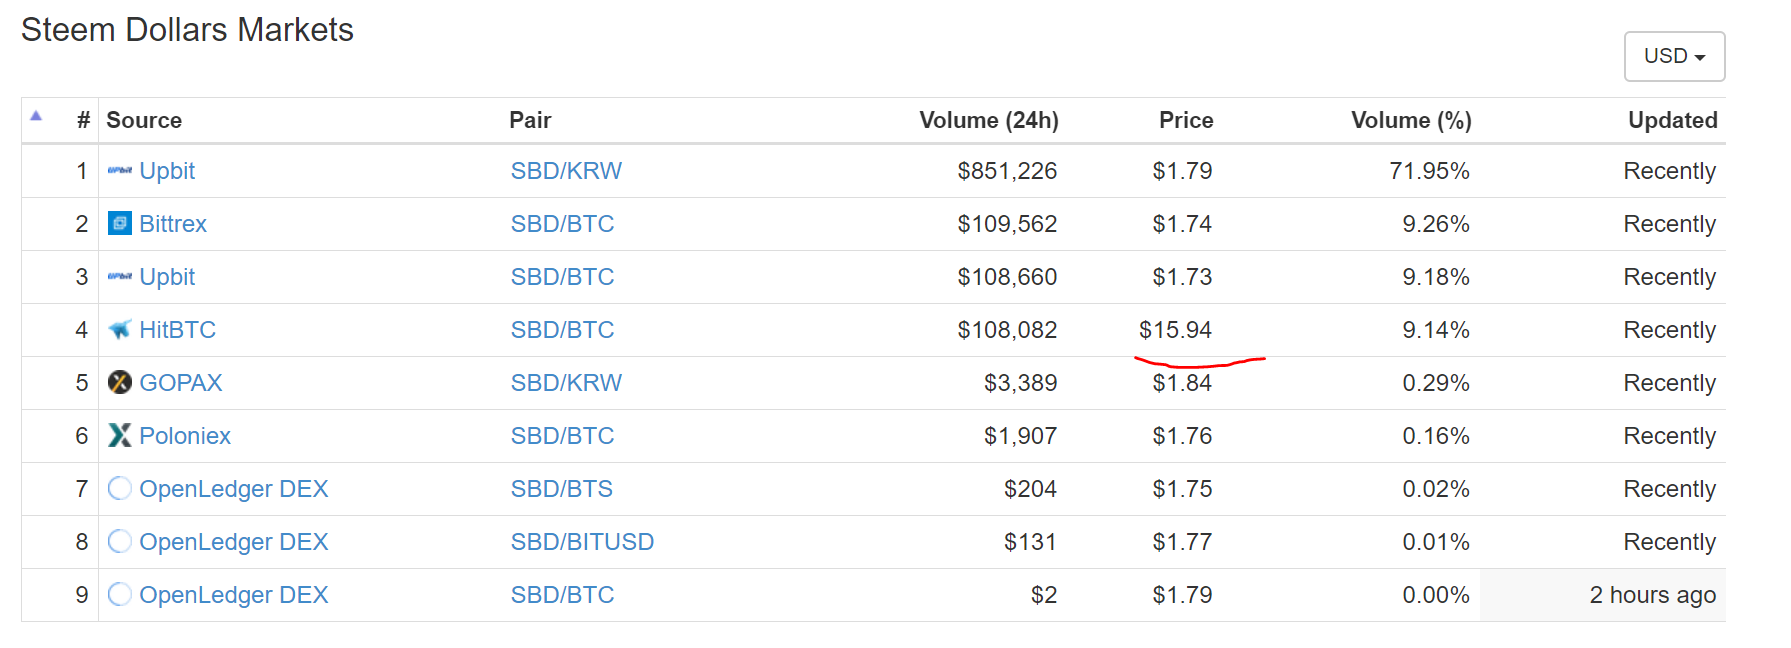Open the SBD/BITUSD pair link
Viewport: 1791px width, 648px height.
582,542
